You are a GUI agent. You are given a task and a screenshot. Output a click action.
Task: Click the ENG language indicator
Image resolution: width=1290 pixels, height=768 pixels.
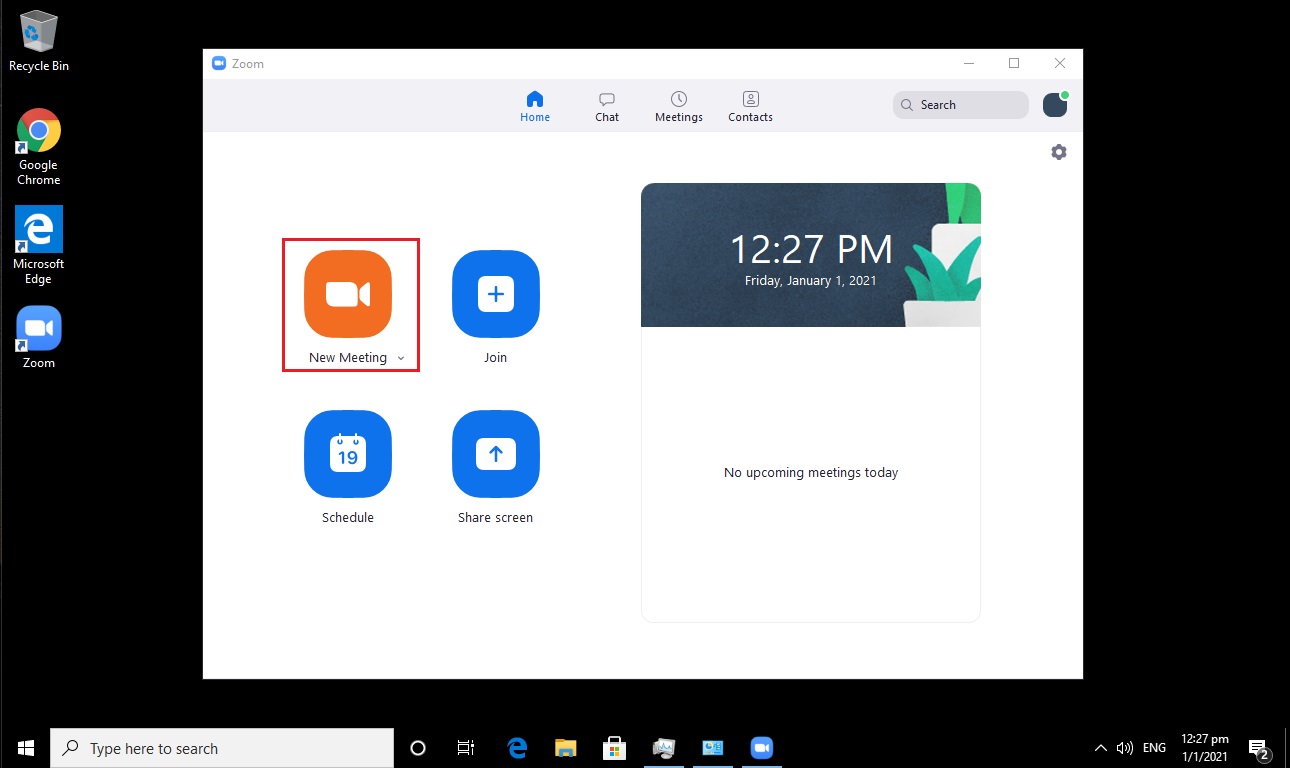(1154, 748)
